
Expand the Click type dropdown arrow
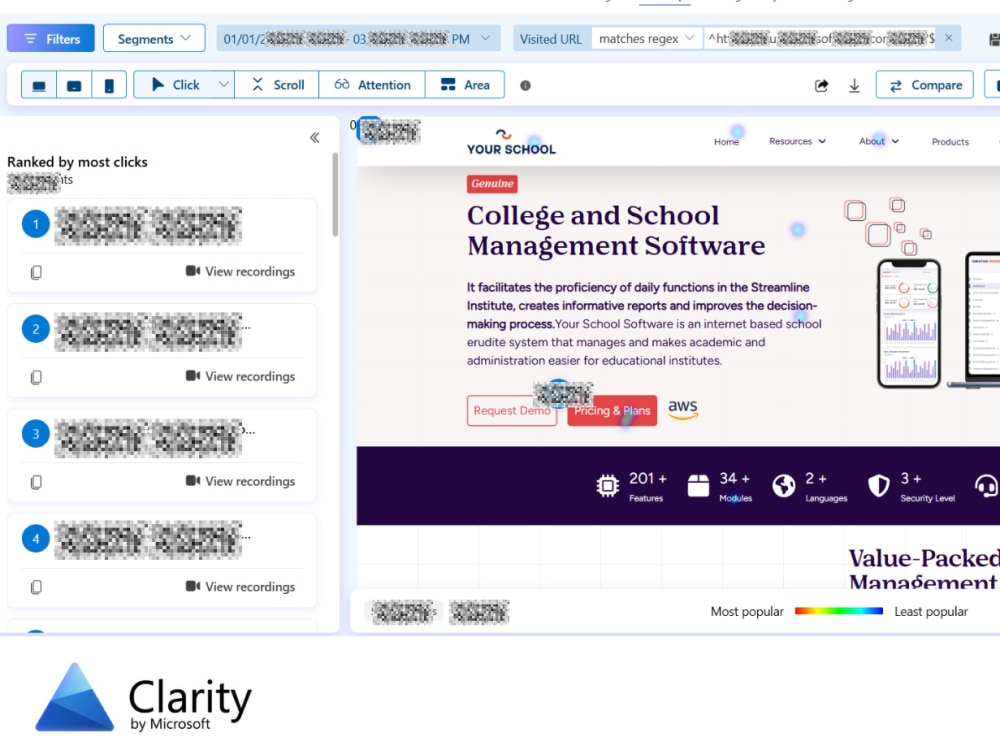click(x=223, y=84)
